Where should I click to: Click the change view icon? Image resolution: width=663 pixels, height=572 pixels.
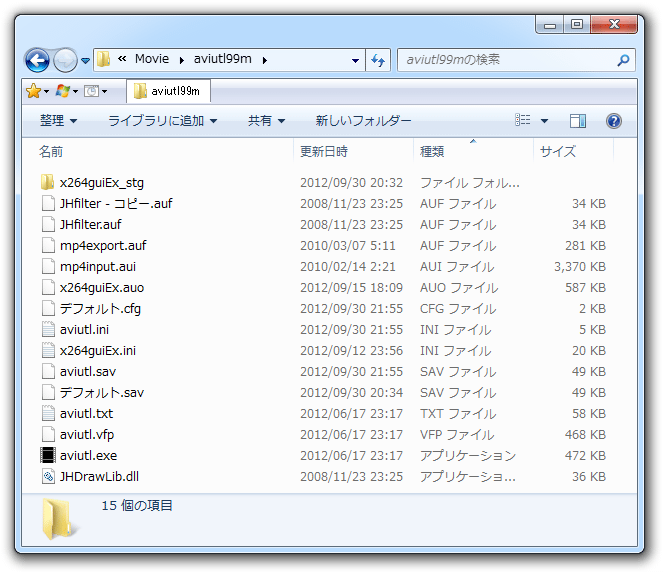pyautogui.click(x=523, y=120)
